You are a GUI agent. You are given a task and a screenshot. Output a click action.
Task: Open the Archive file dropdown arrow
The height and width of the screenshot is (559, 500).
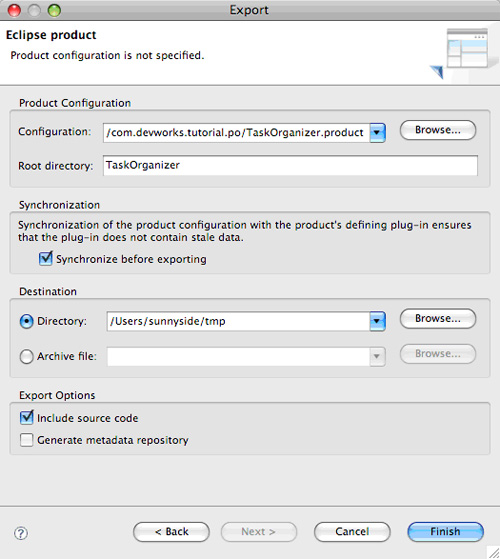(x=377, y=357)
